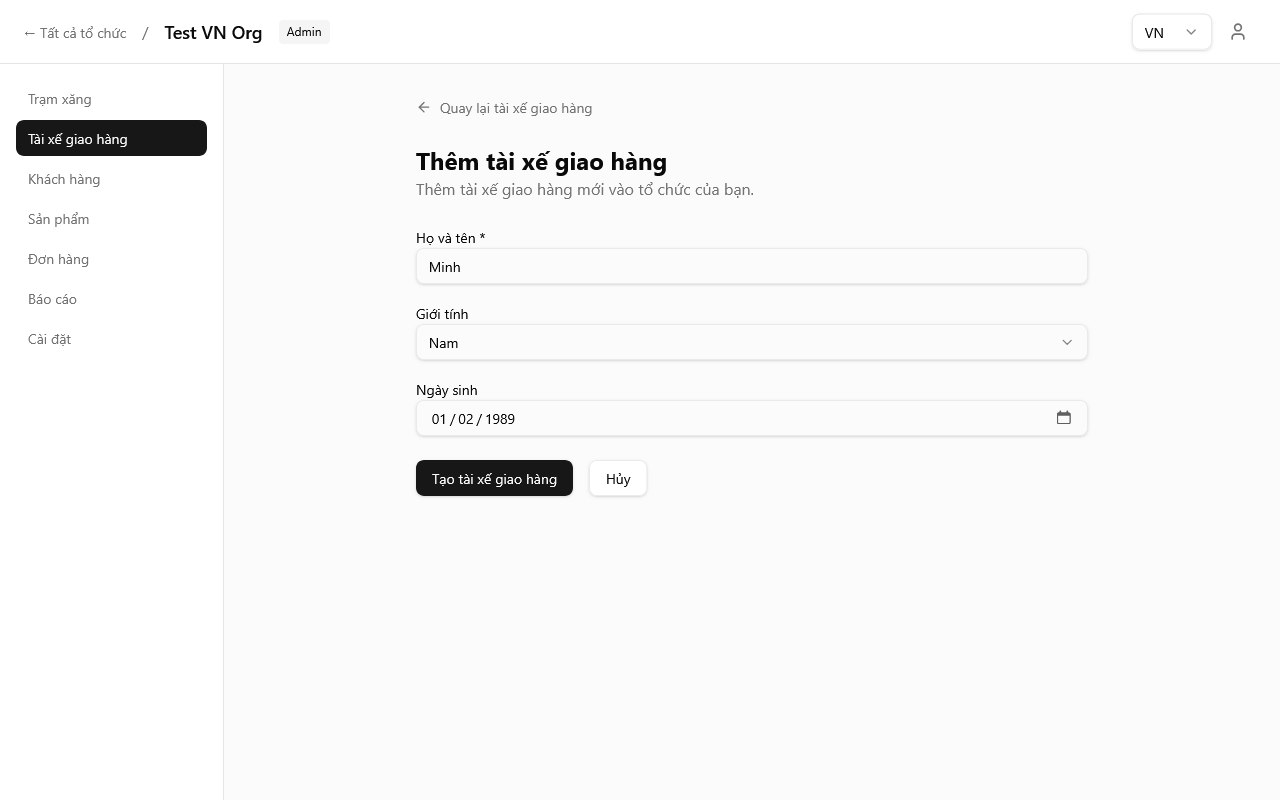Select day segment of birth date
Screen dimensions: 1280x800
439,419
